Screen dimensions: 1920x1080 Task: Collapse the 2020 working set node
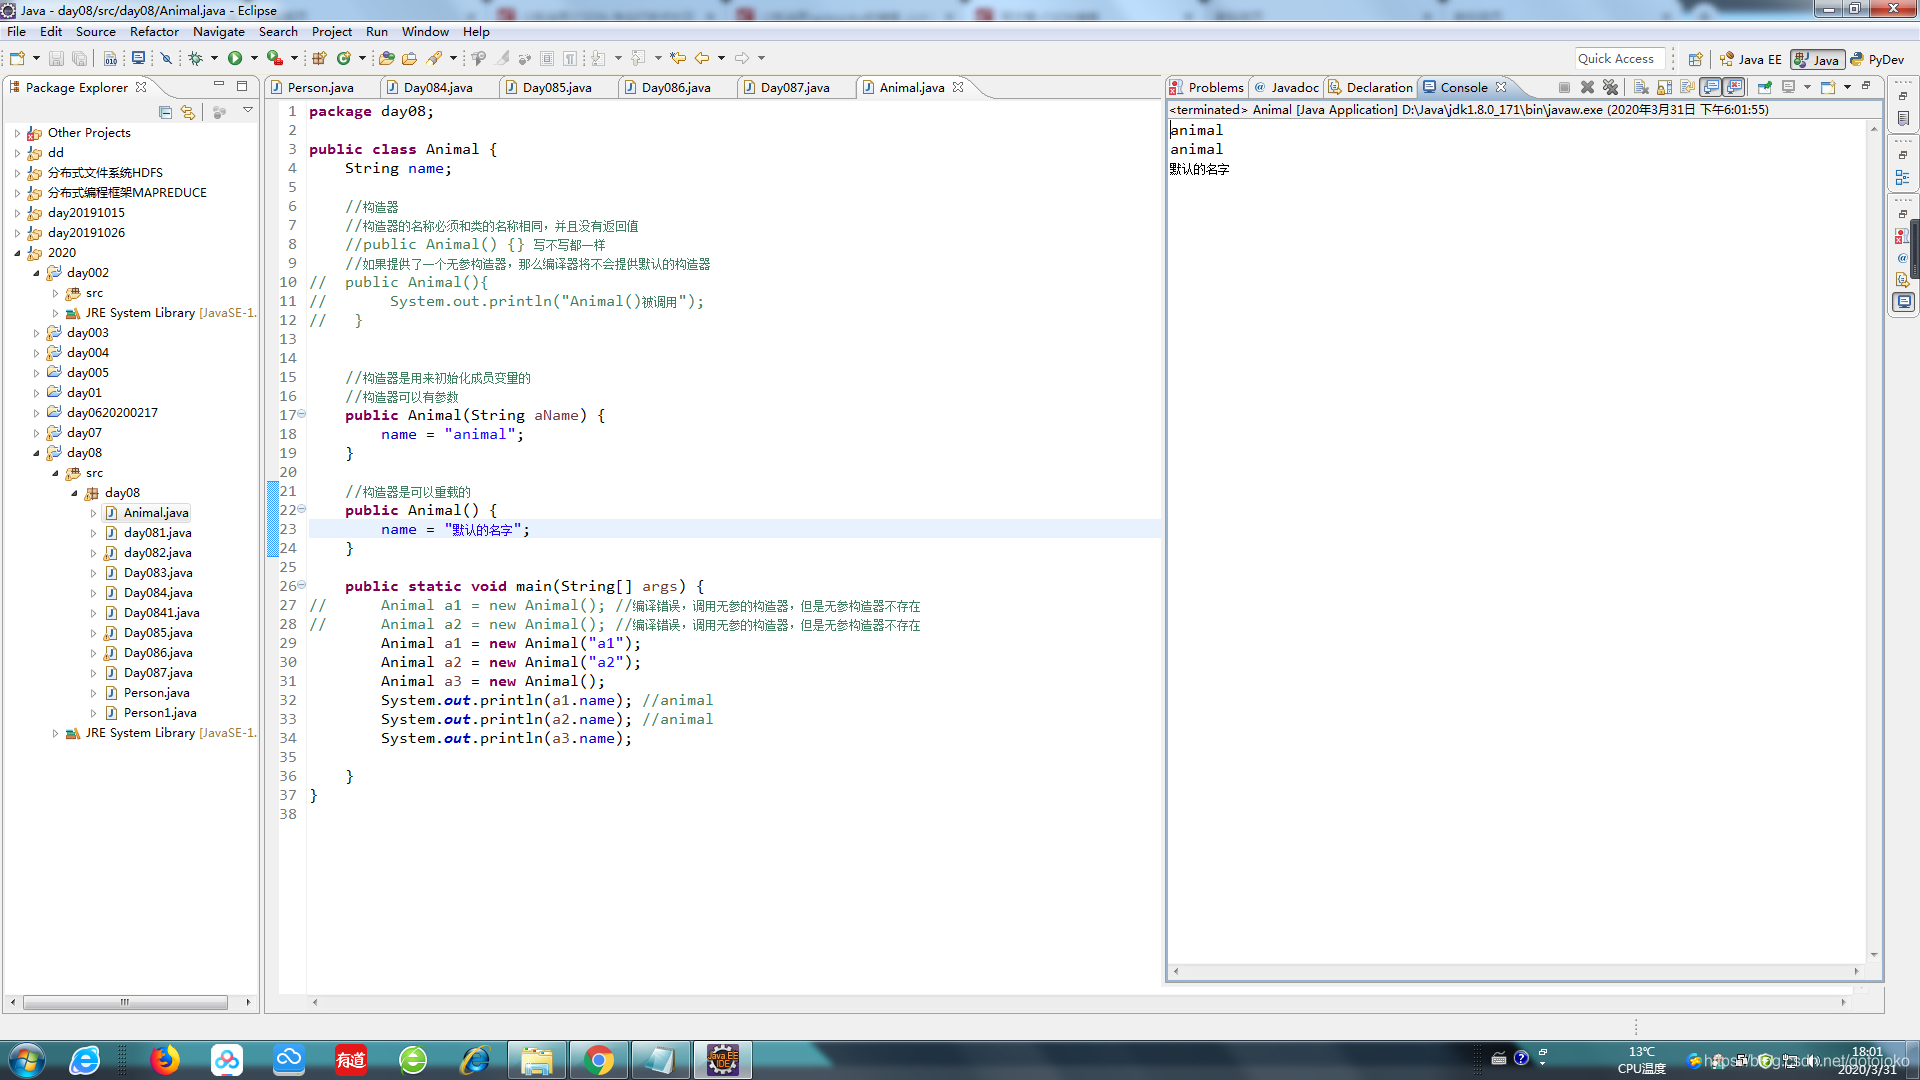point(17,253)
